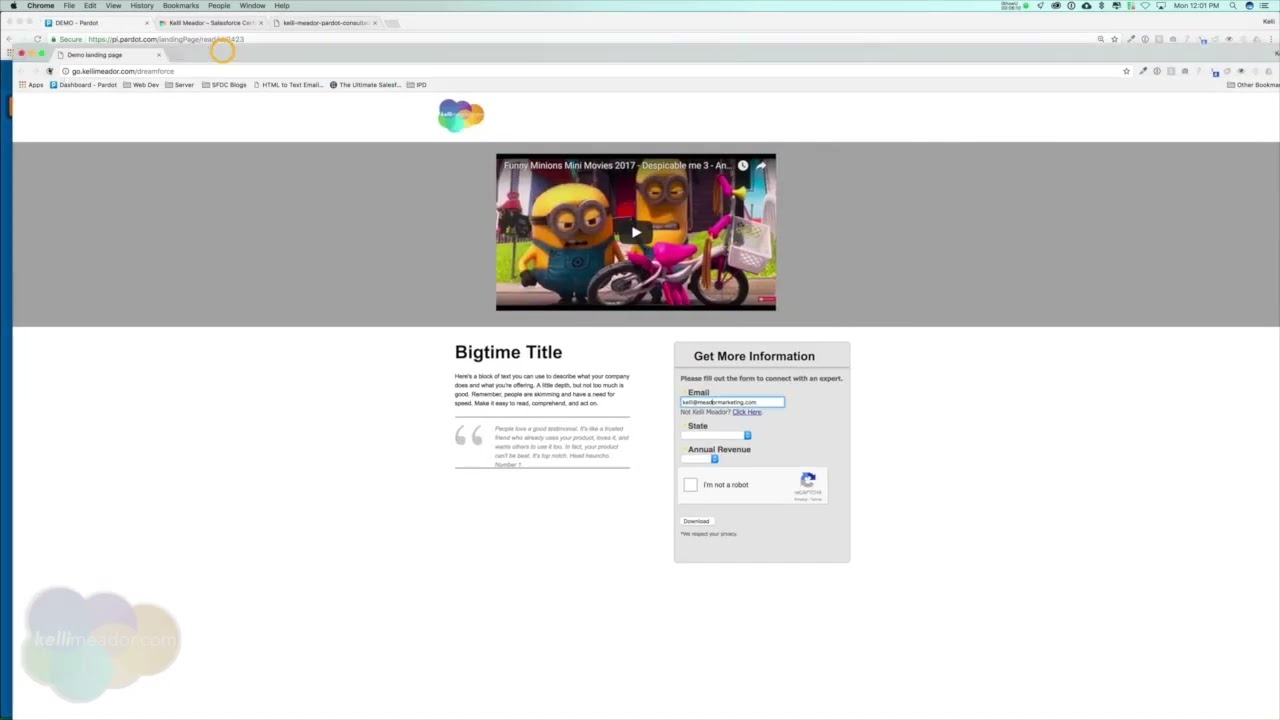Open the Web Dev bookmarks folder
The width and height of the screenshot is (1280, 720).
tap(141, 85)
